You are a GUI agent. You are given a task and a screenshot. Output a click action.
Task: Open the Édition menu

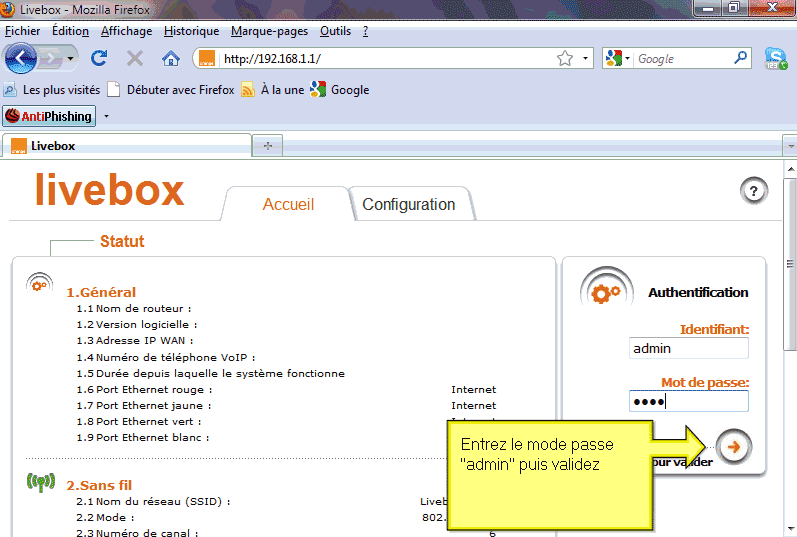point(70,31)
